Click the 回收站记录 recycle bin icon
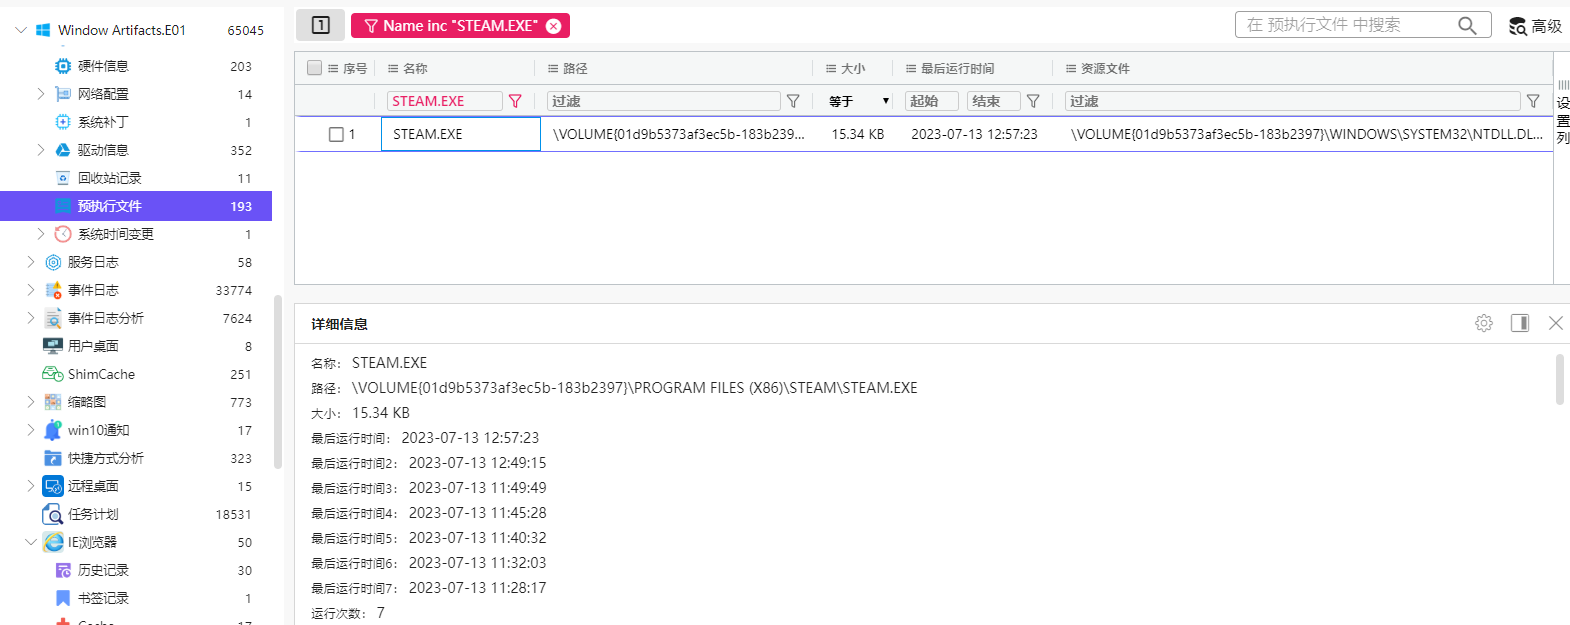Image resolution: width=1570 pixels, height=625 pixels. [x=63, y=178]
